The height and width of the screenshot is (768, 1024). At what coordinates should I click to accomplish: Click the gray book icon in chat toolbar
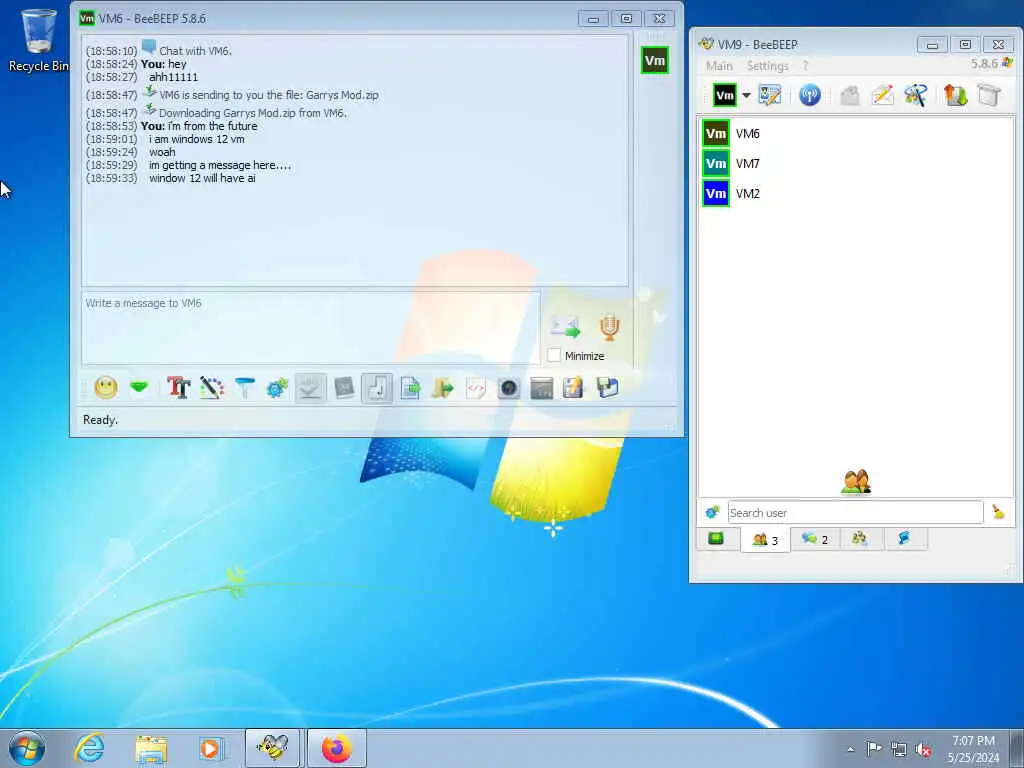pyautogui.click(x=344, y=388)
